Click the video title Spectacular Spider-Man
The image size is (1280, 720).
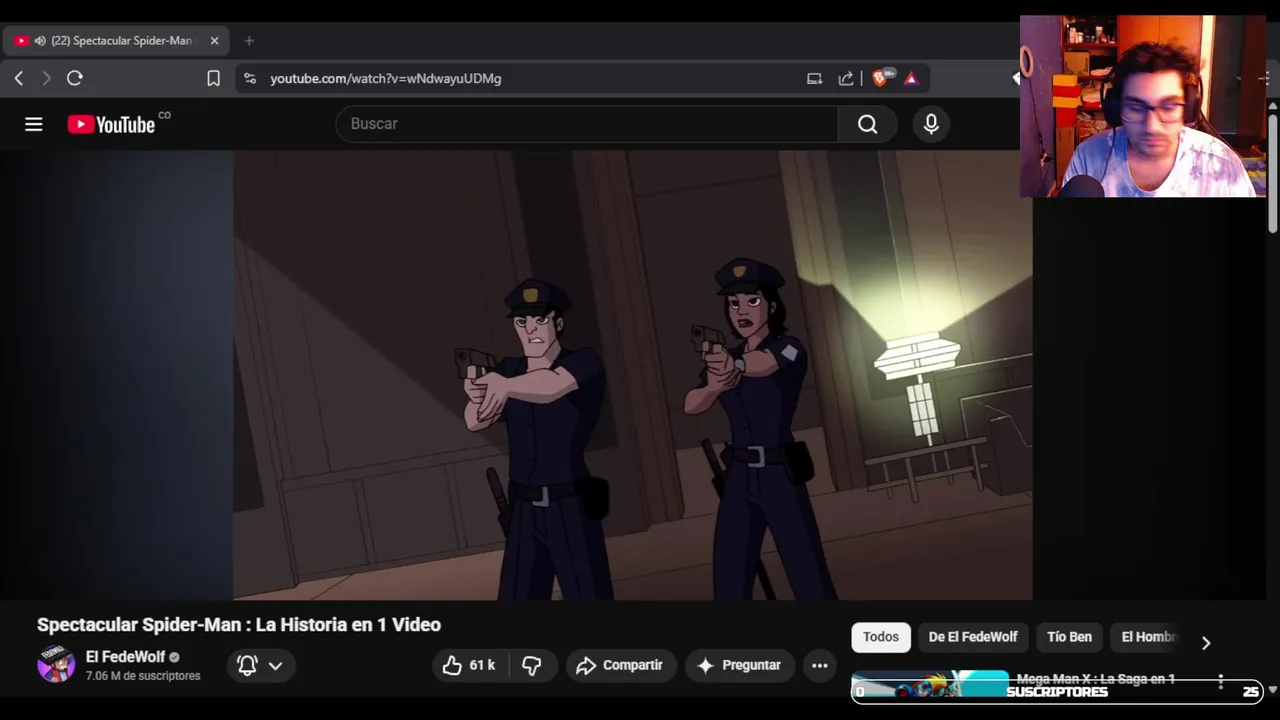click(239, 624)
